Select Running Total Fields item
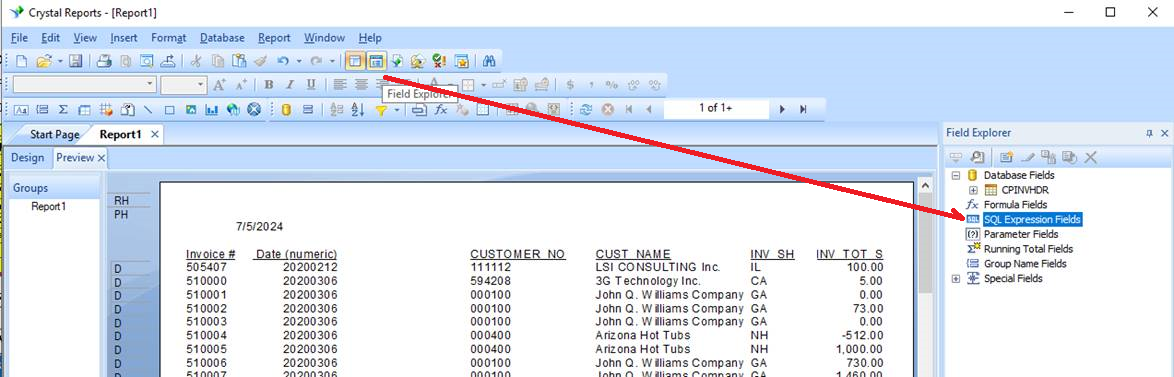Screen dimensions: 1174x377 (1028, 249)
